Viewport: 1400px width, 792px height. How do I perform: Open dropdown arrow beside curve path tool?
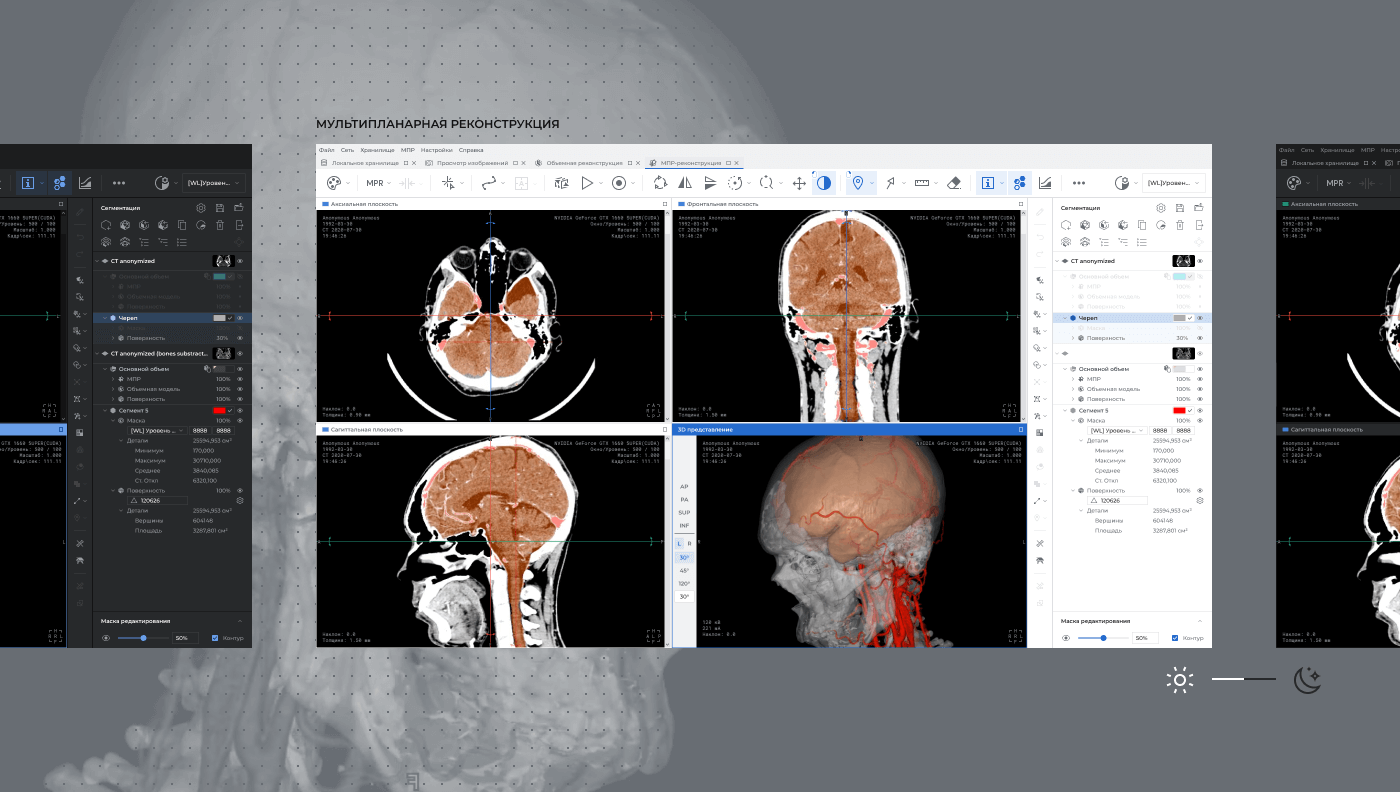tap(504, 183)
